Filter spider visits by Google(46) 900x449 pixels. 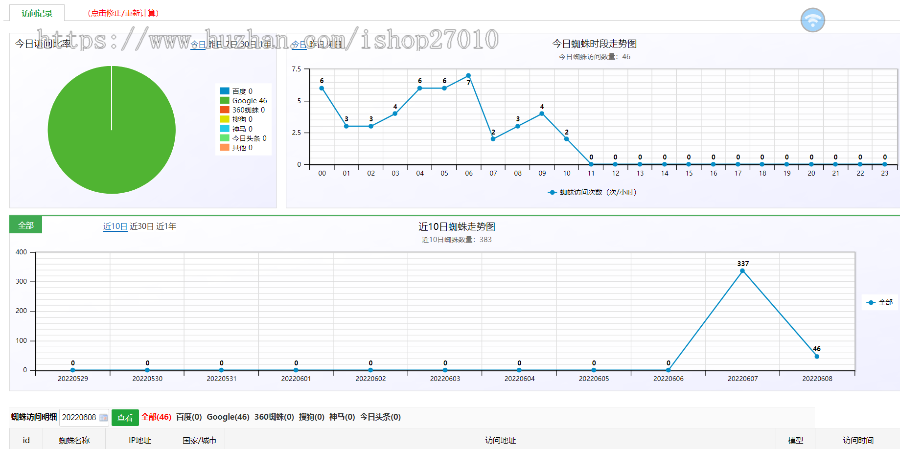point(228,417)
